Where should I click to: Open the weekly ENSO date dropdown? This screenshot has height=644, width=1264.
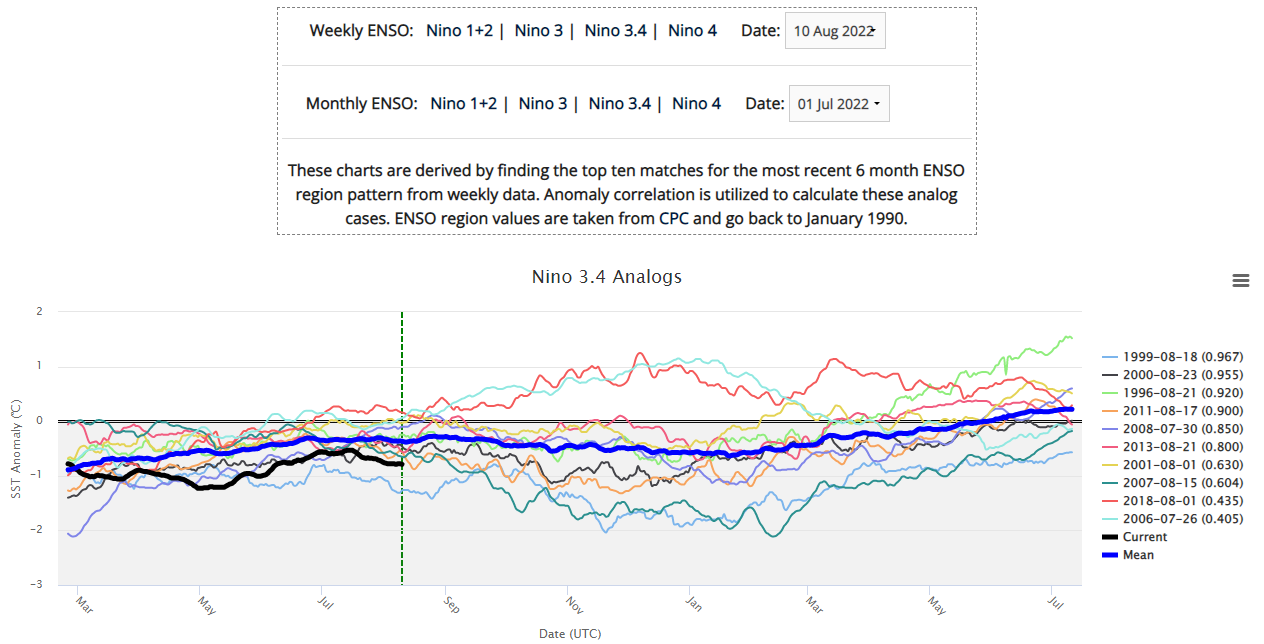tap(834, 31)
